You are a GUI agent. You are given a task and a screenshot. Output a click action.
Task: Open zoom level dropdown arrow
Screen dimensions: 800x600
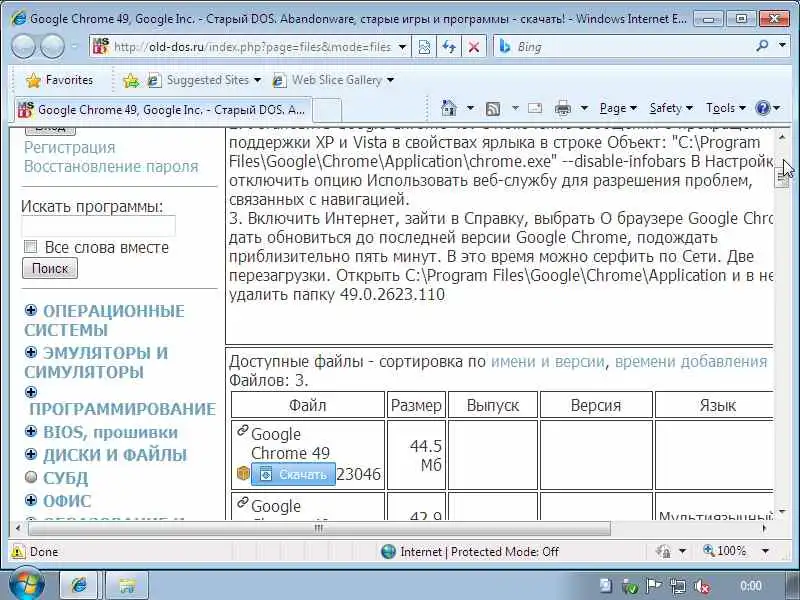tap(765, 551)
